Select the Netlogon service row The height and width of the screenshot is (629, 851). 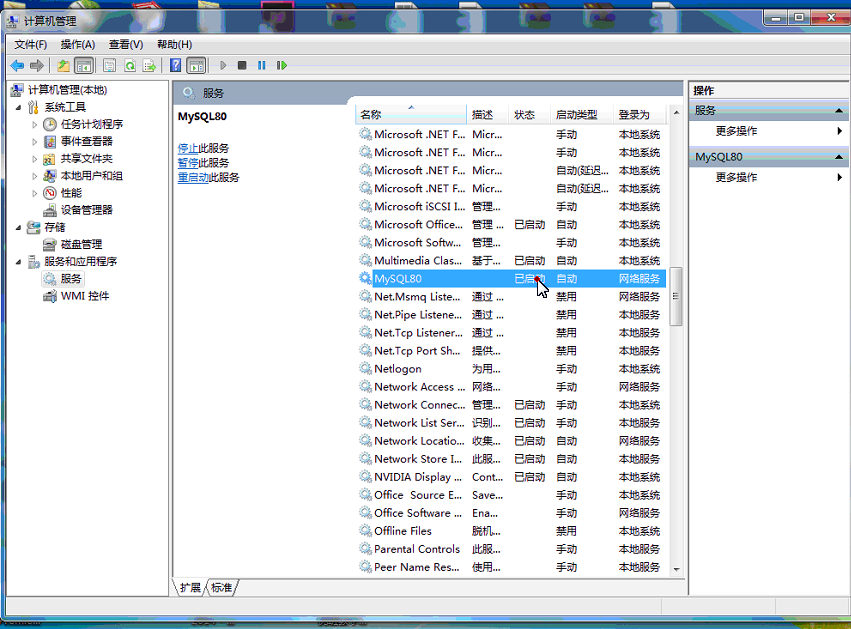click(x=511, y=368)
